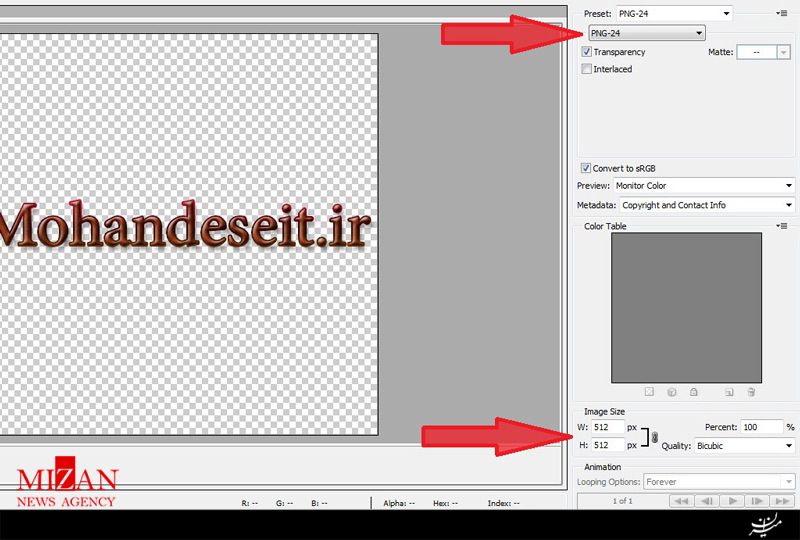Click the lock selected colors icon
Viewport: 800px width, 540px height.
tap(694, 392)
